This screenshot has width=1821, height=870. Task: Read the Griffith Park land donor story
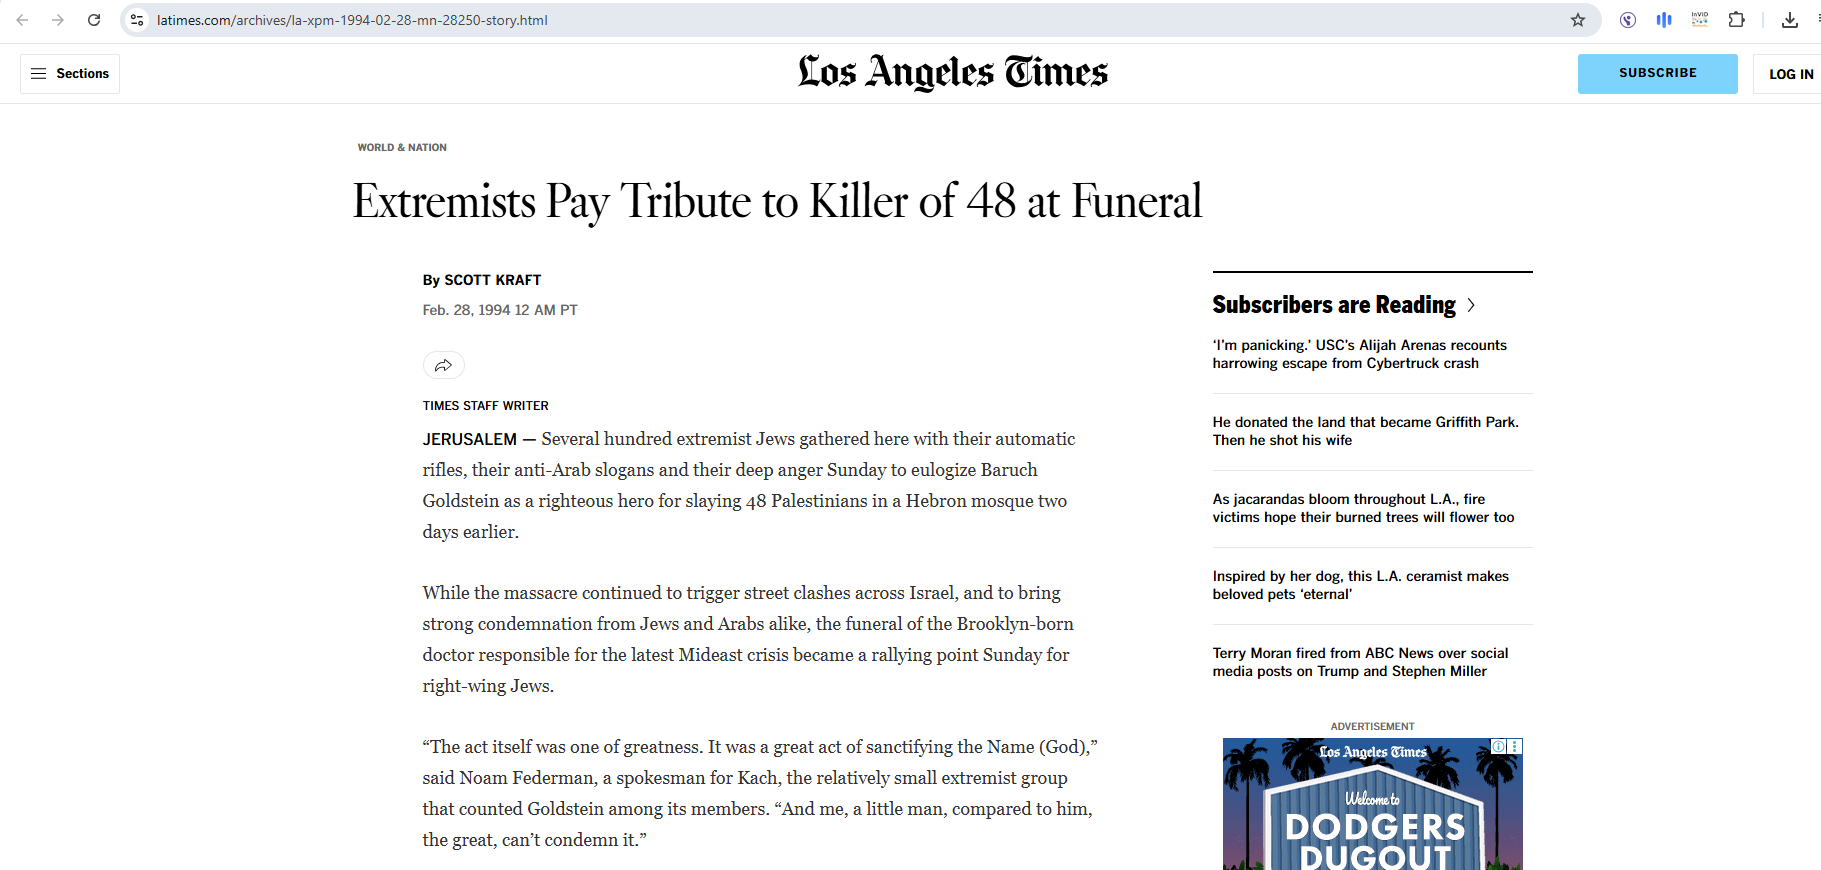1365,431
